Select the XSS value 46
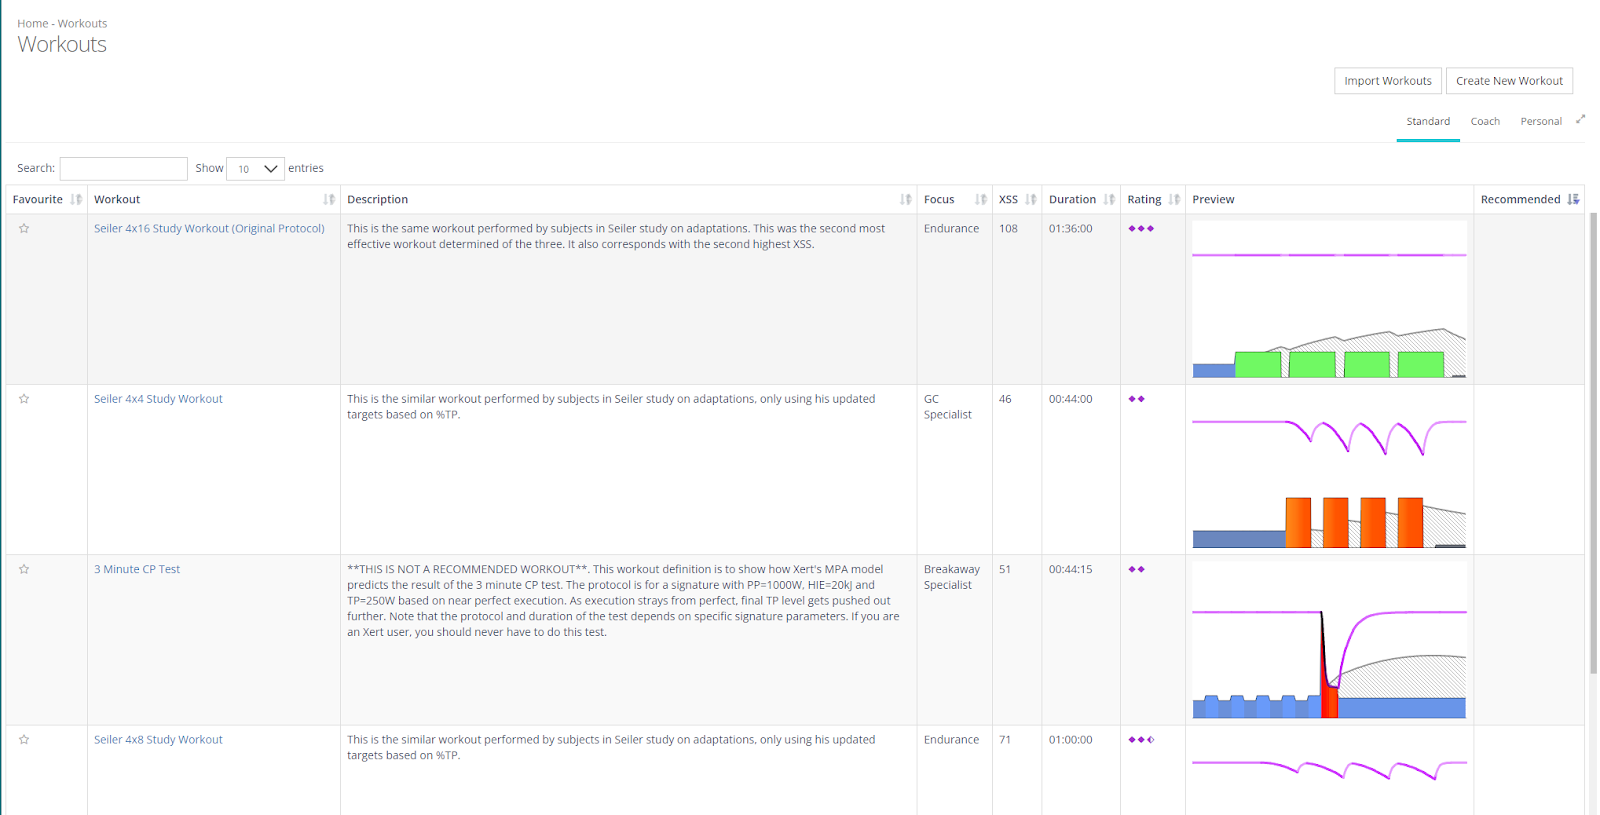This screenshot has width=1600, height=815. pyautogui.click(x=1005, y=399)
